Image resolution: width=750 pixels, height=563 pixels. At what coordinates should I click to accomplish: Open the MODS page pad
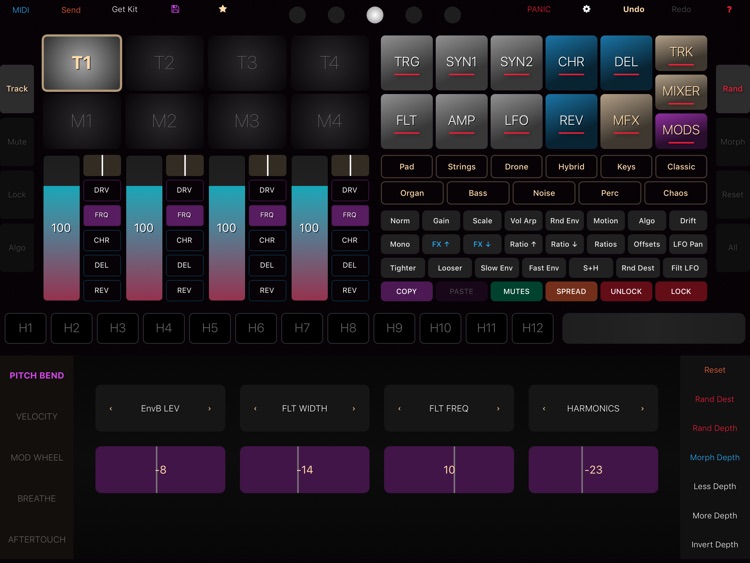point(681,132)
